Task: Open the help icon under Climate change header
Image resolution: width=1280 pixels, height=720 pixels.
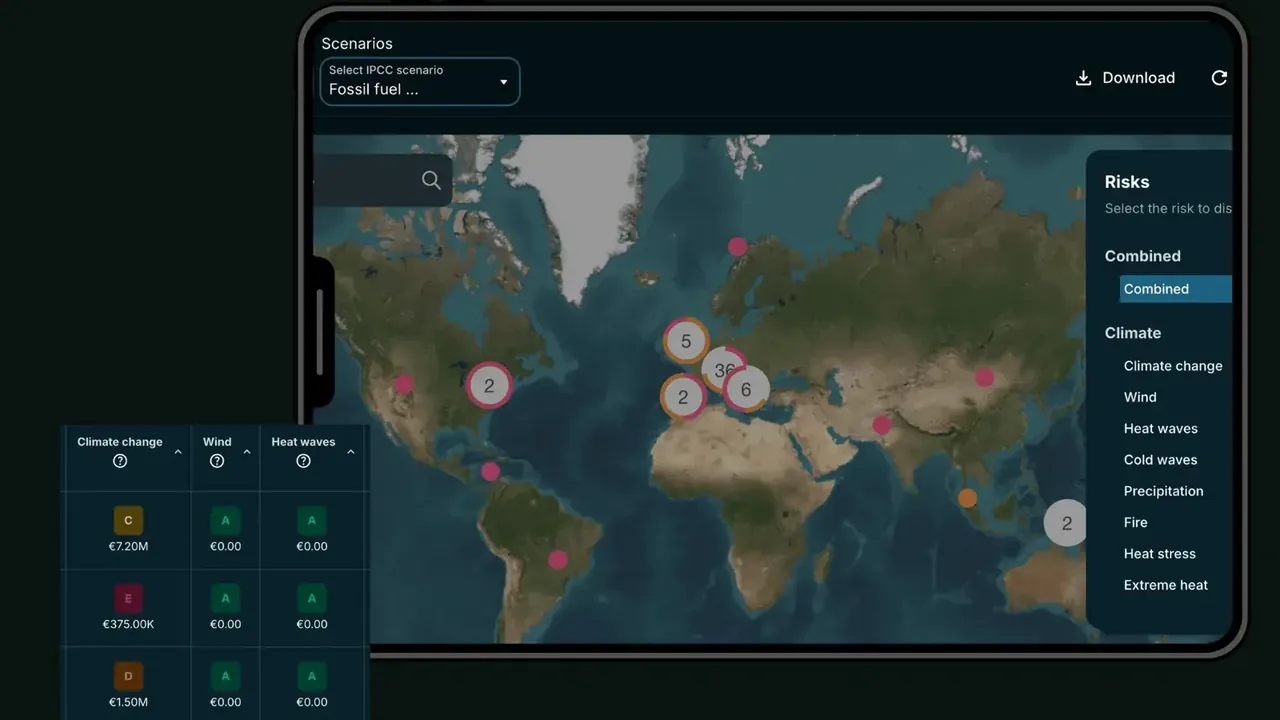Action: [120, 461]
